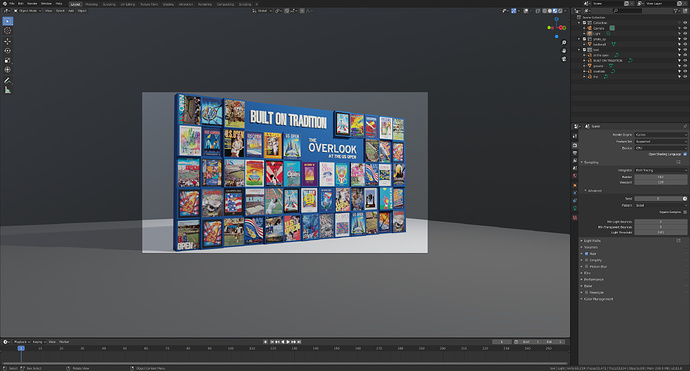Screen dimensions: 690x371
Task: Click the navigation gizmo blue Z axis
Action: (557, 19)
